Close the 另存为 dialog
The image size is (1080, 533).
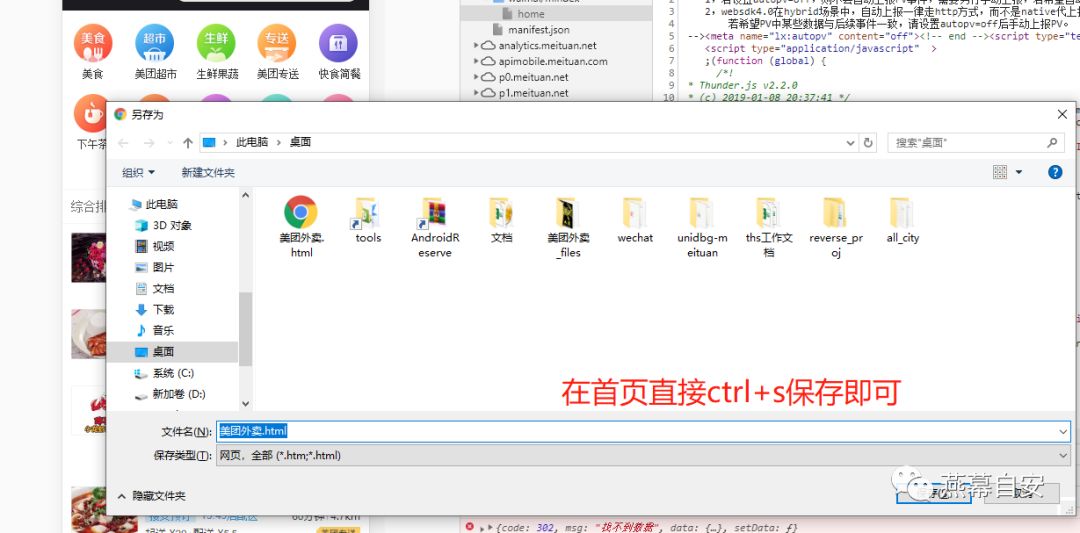[x=1064, y=114]
